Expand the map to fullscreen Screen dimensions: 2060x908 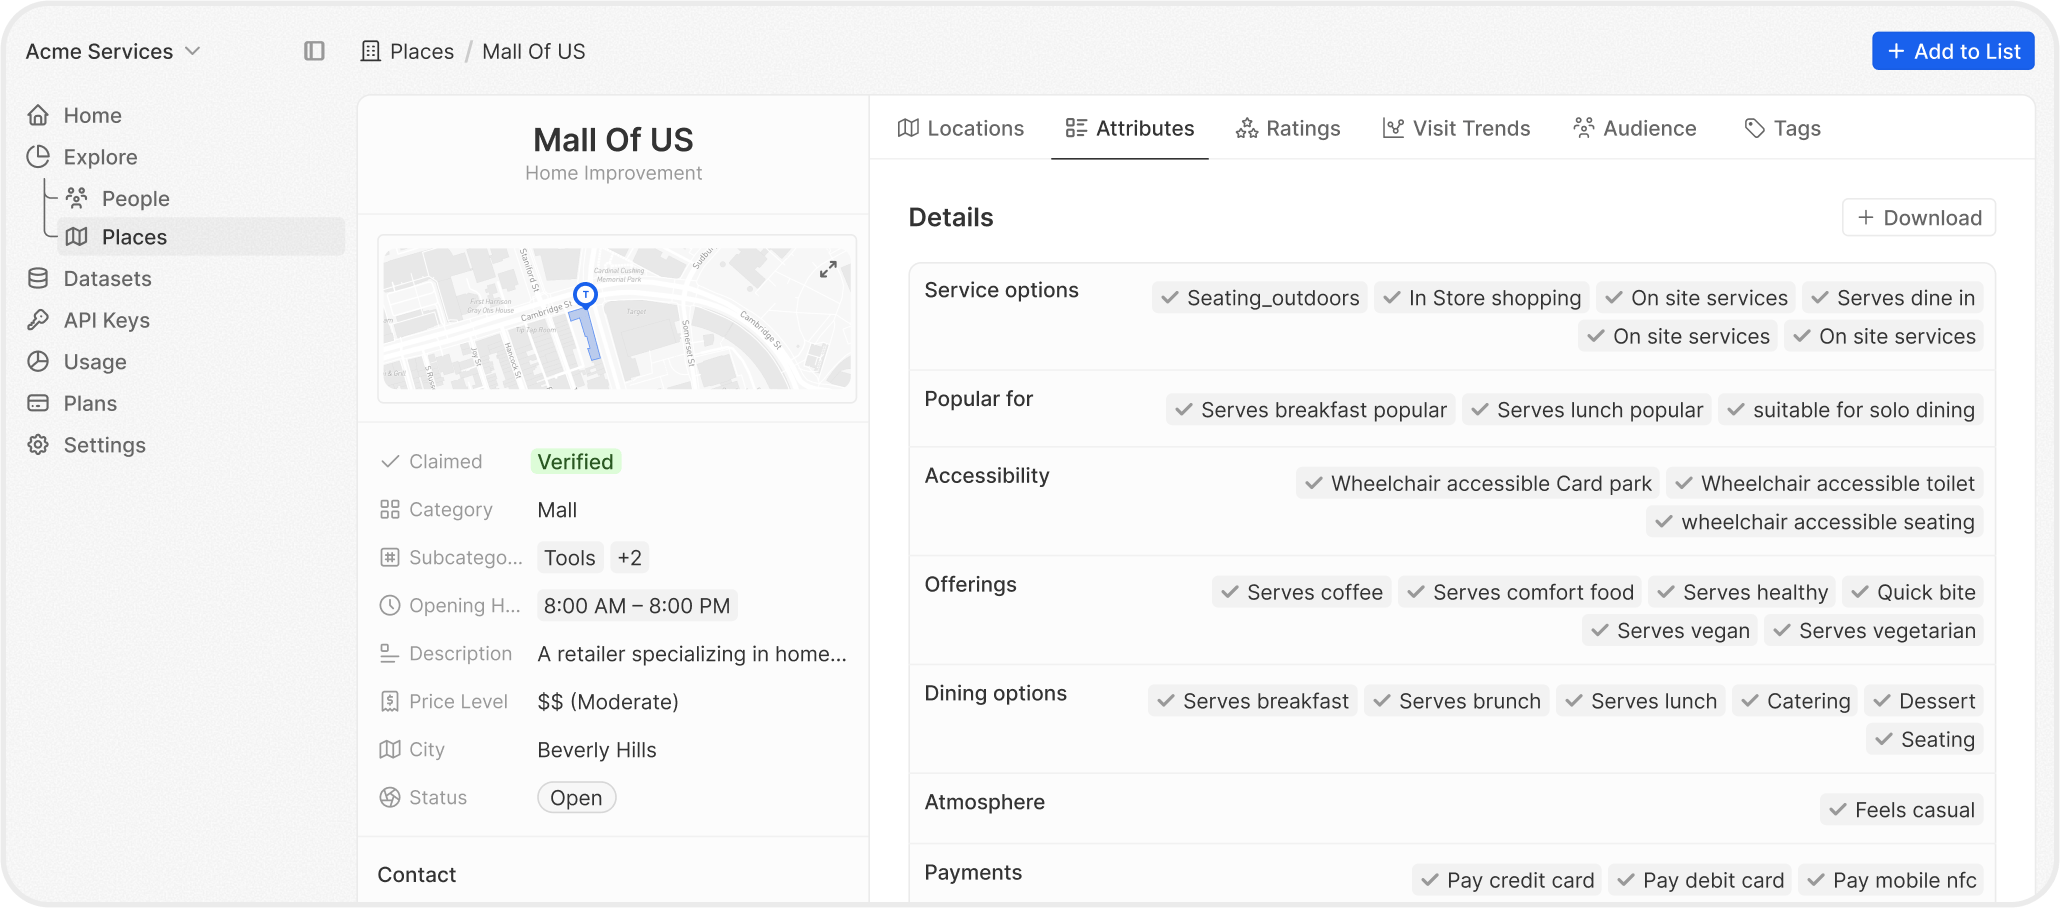coord(828,269)
